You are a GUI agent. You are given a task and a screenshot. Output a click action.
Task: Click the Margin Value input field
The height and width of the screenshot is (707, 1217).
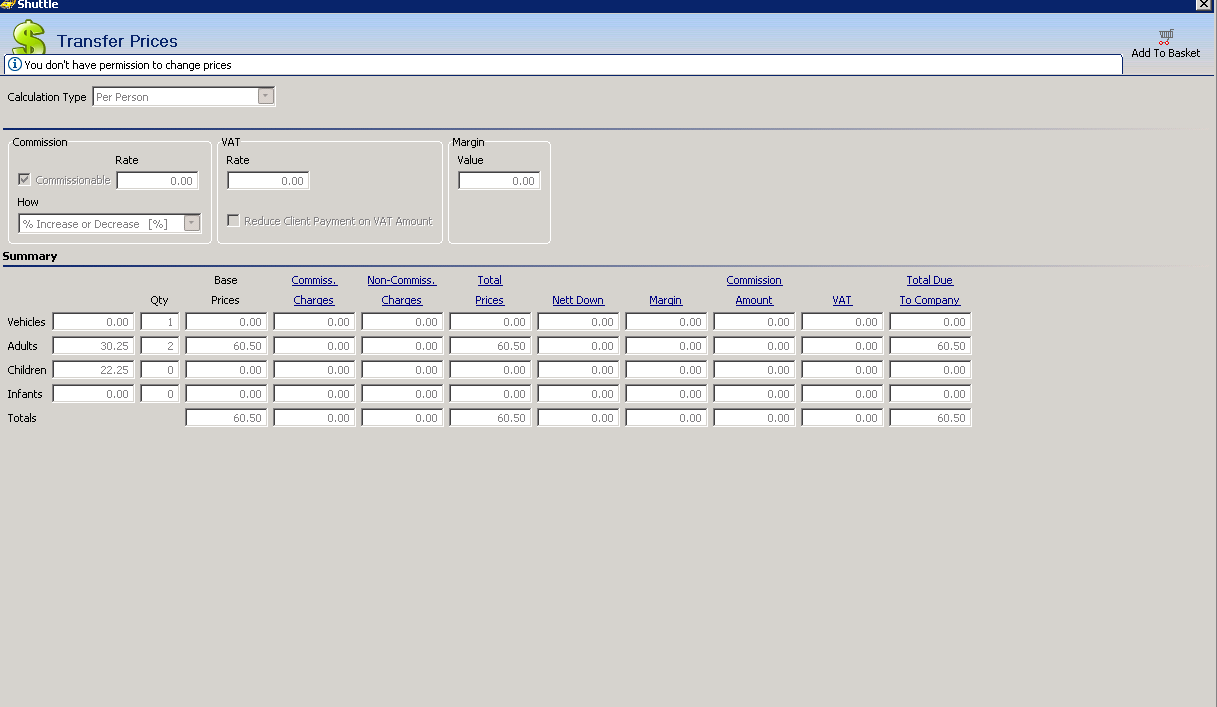click(x=499, y=181)
